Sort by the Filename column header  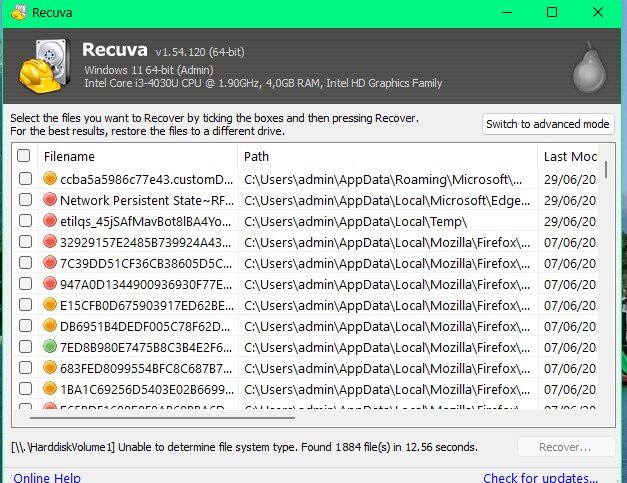(138, 156)
